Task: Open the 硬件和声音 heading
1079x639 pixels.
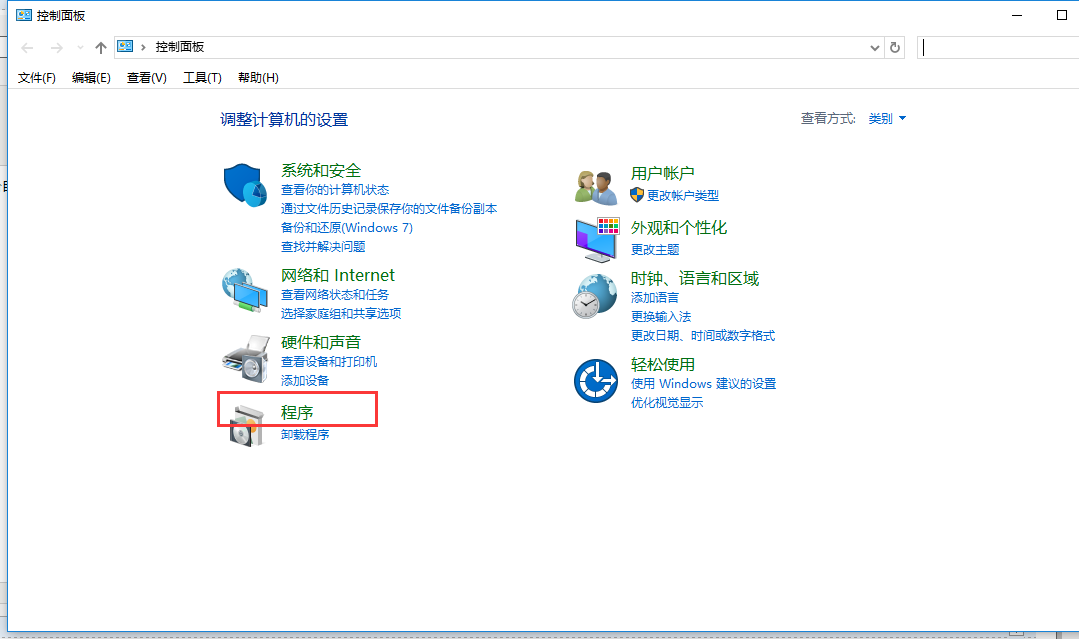Action: (321, 342)
